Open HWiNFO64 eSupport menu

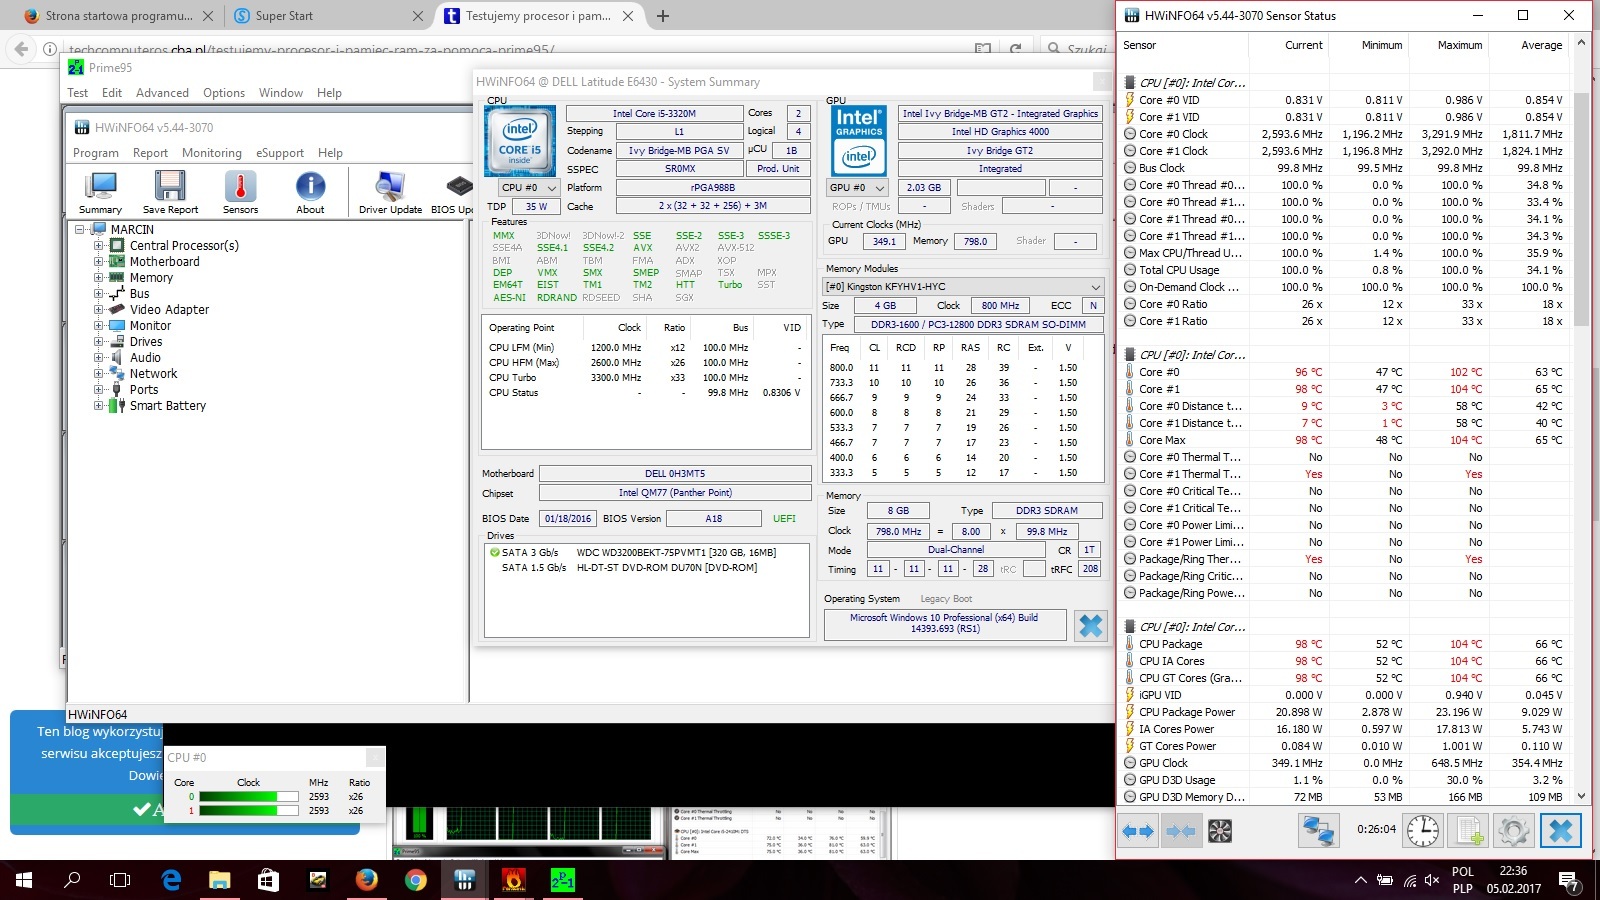pyautogui.click(x=280, y=153)
